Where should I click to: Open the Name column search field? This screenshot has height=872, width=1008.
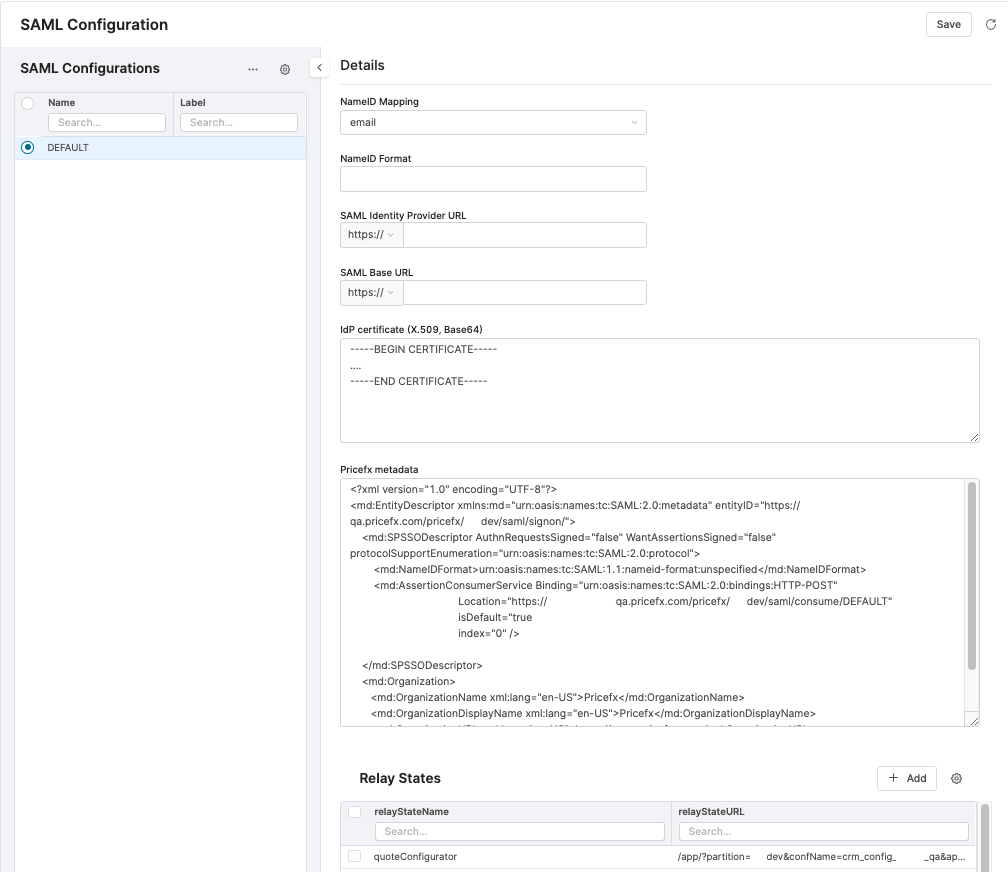[107, 122]
